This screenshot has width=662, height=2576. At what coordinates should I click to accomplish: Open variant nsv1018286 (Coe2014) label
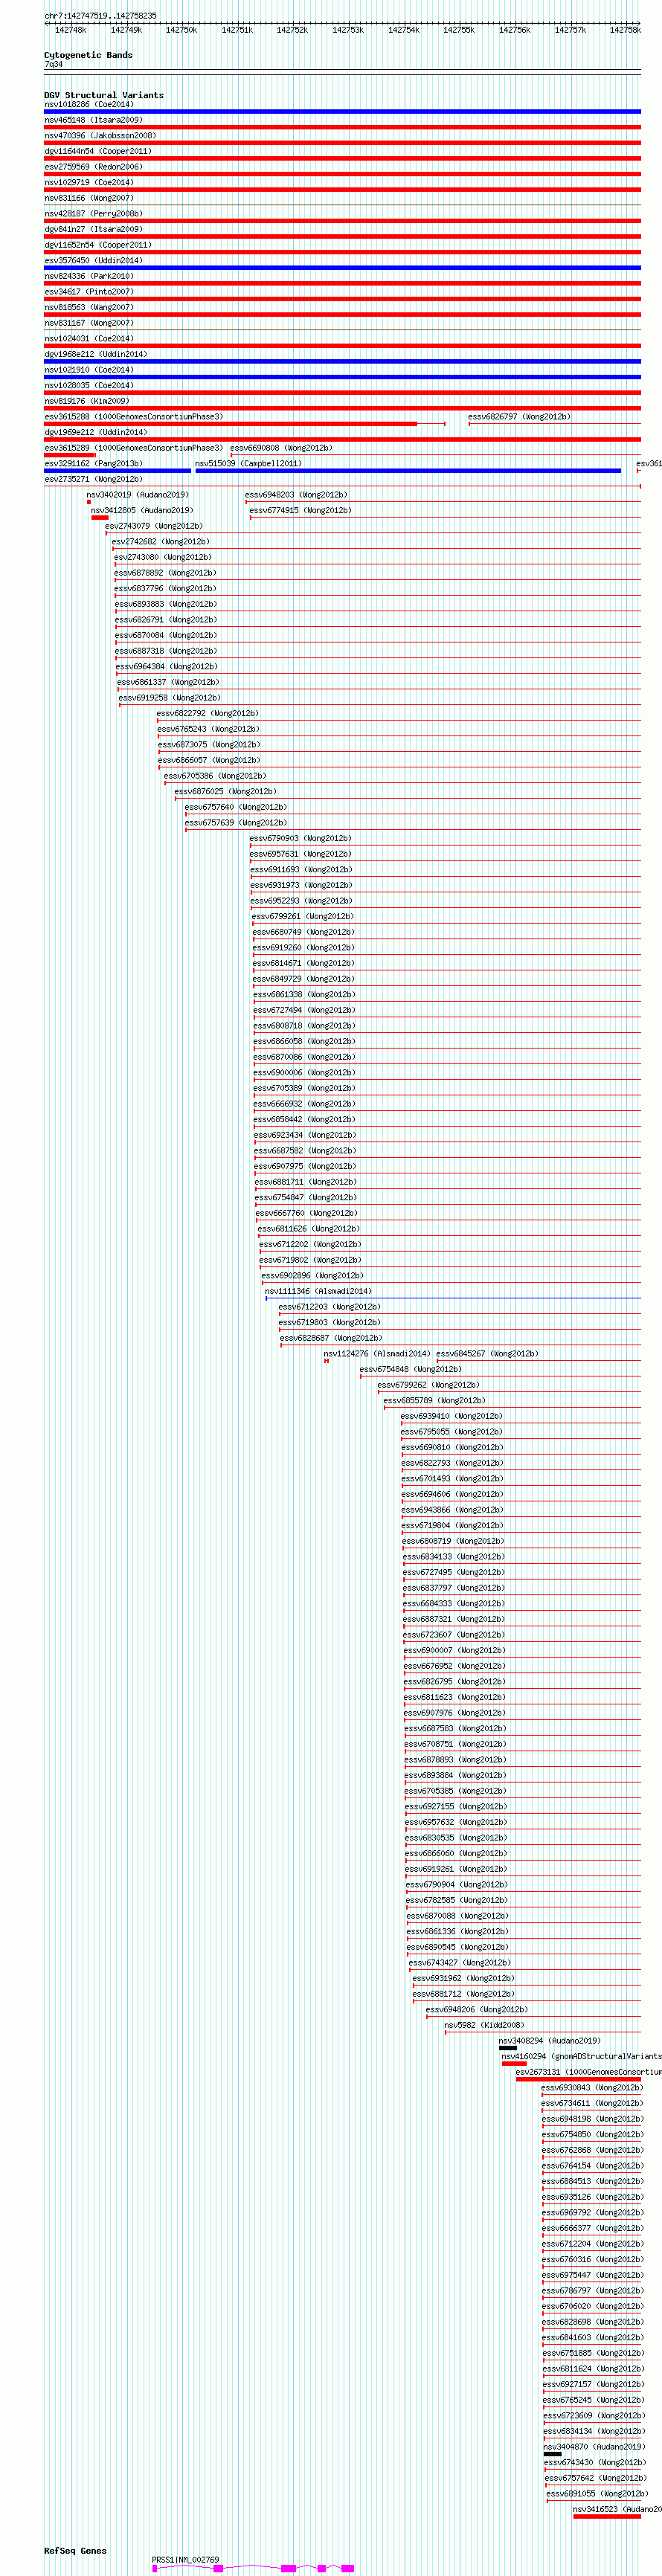[89, 104]
